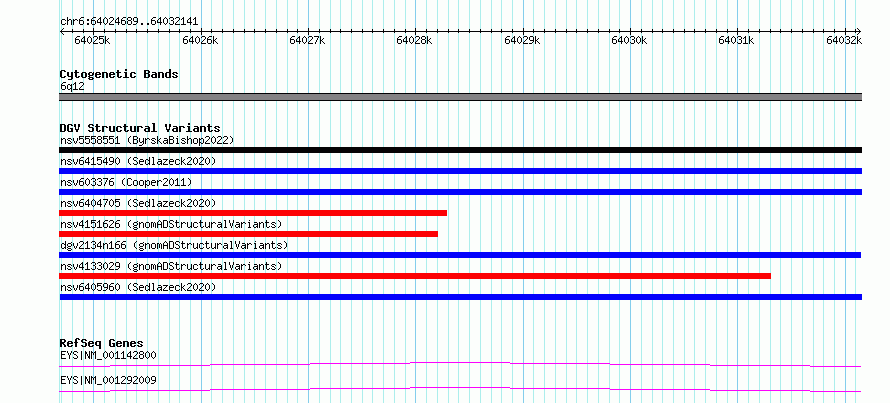Click the nsv6405960 (Sedlazeck2020) label

point(138,287)
